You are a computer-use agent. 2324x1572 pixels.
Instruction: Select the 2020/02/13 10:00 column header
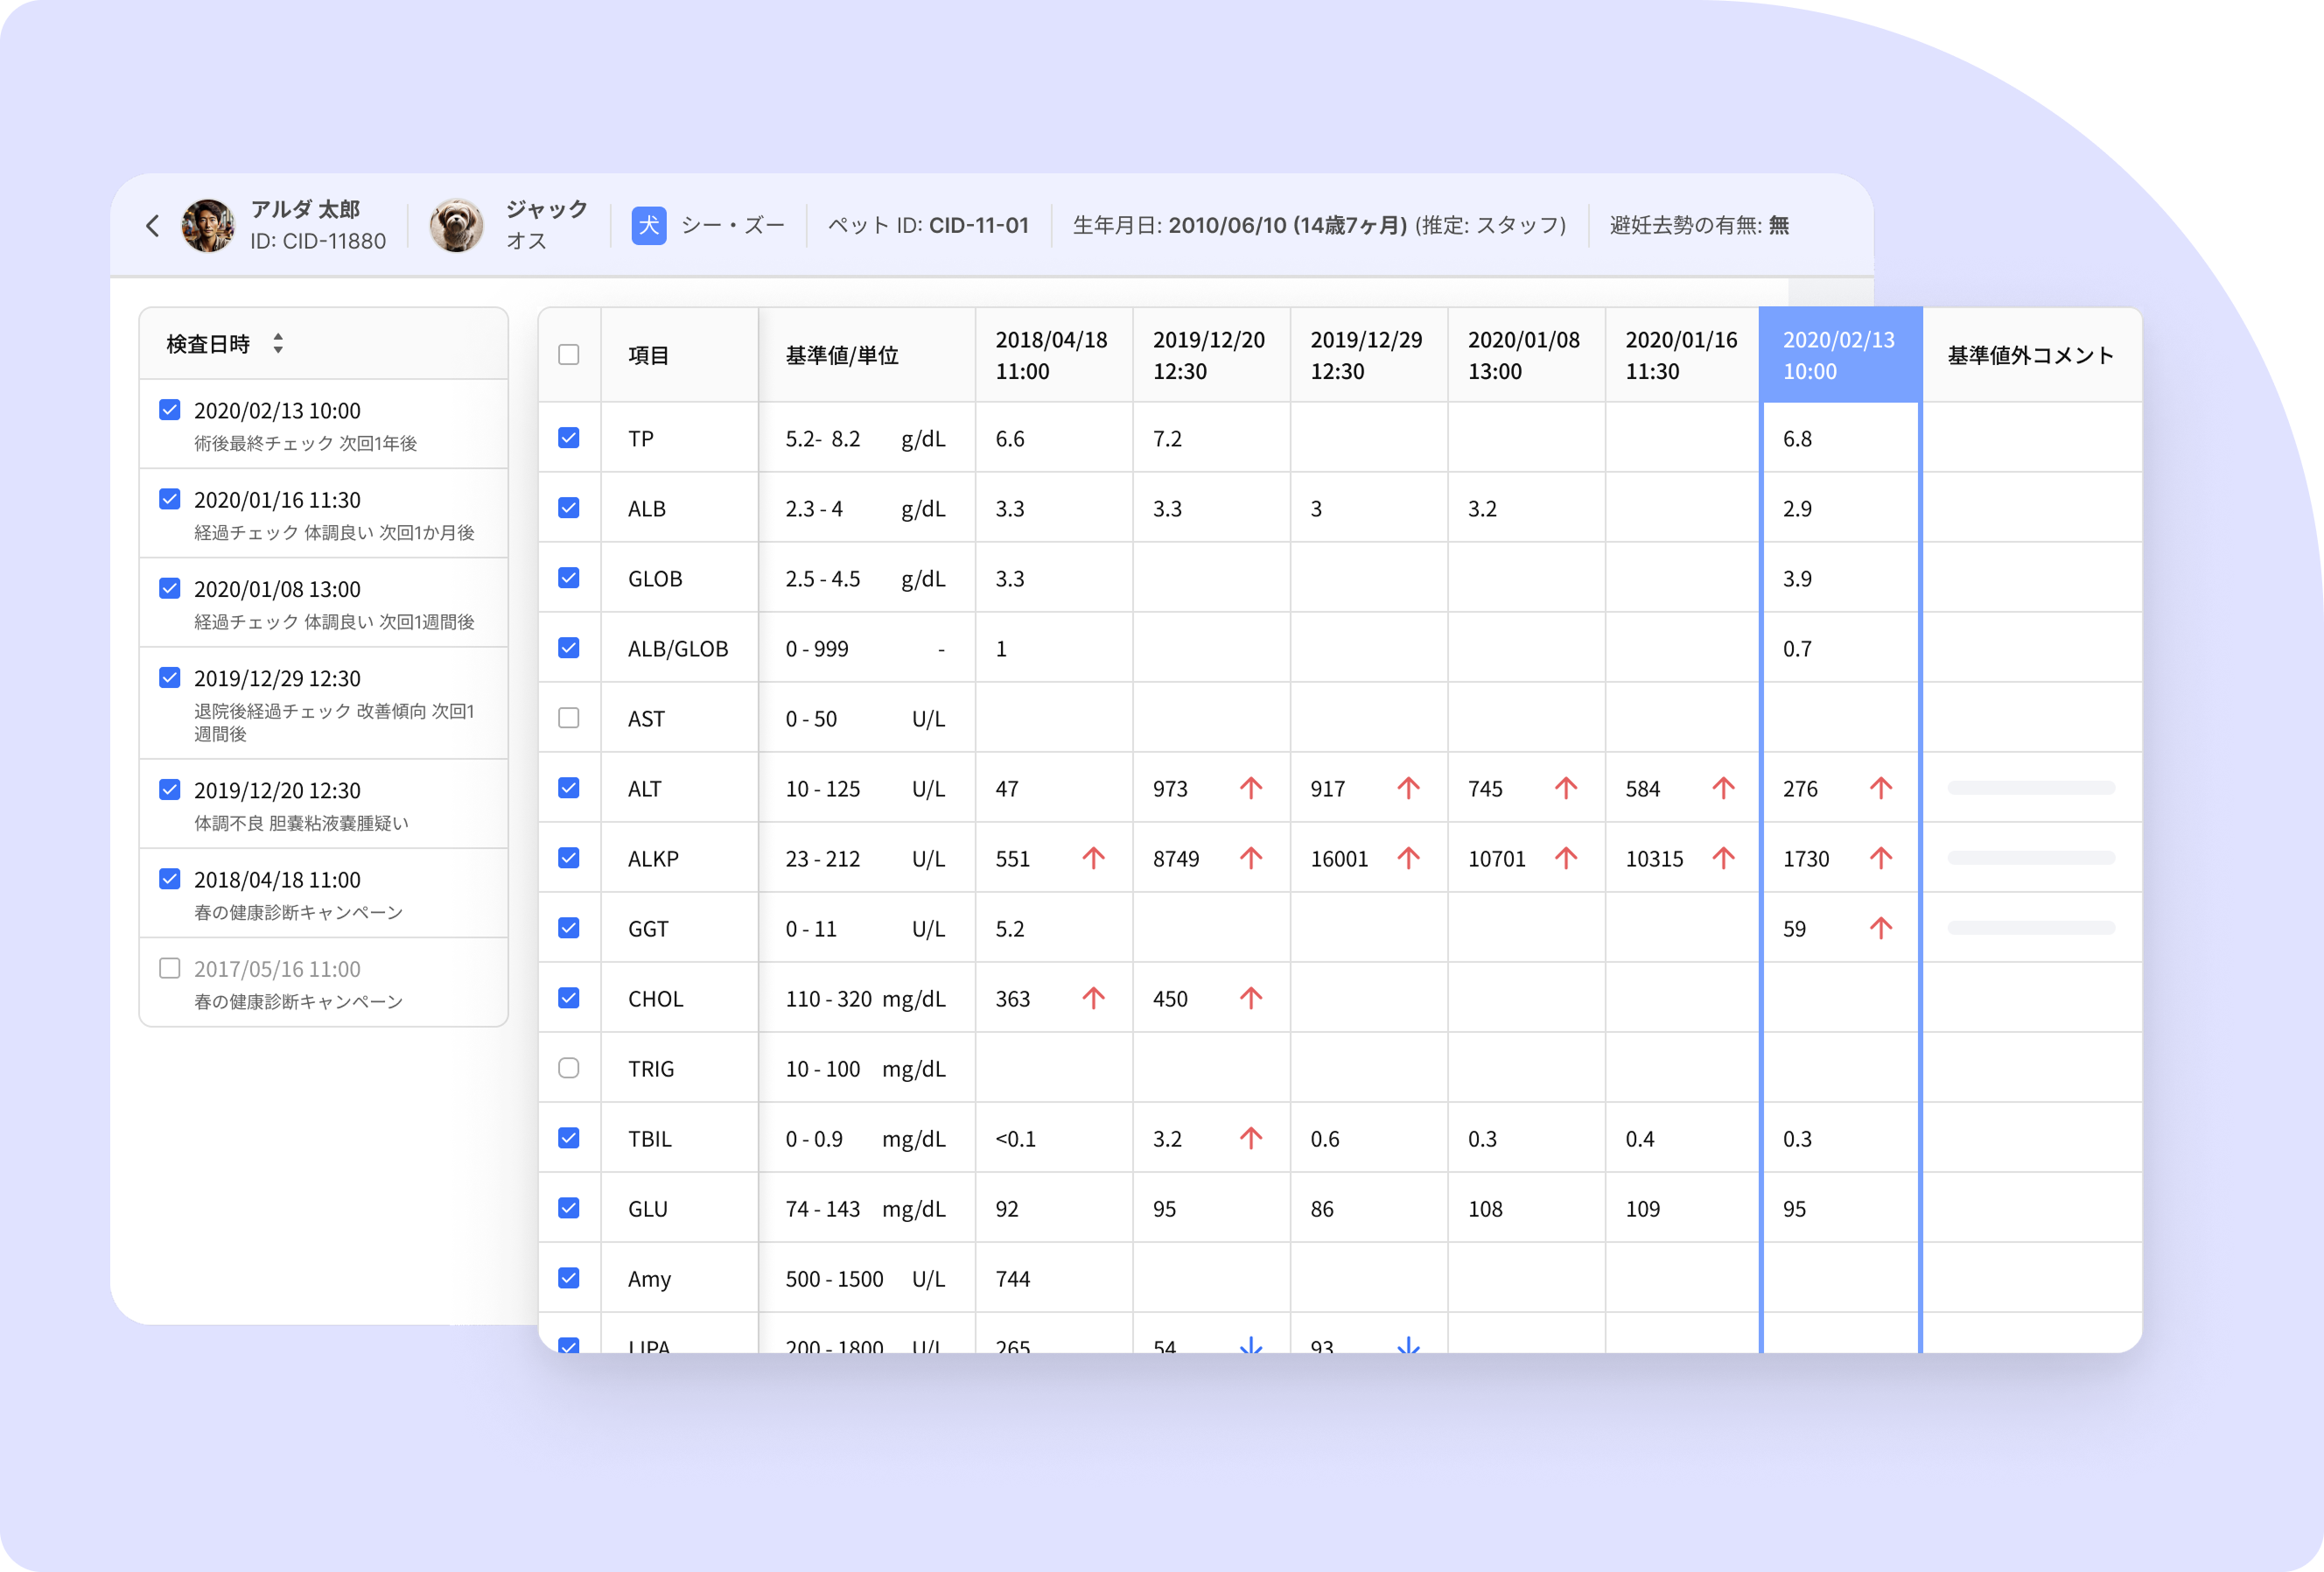1840,355
